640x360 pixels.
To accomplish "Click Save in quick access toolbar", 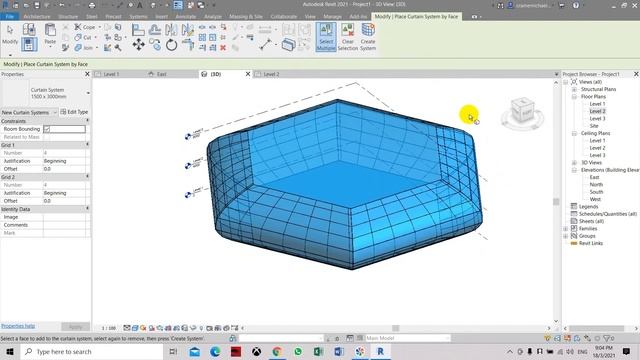I will (36, 5).
